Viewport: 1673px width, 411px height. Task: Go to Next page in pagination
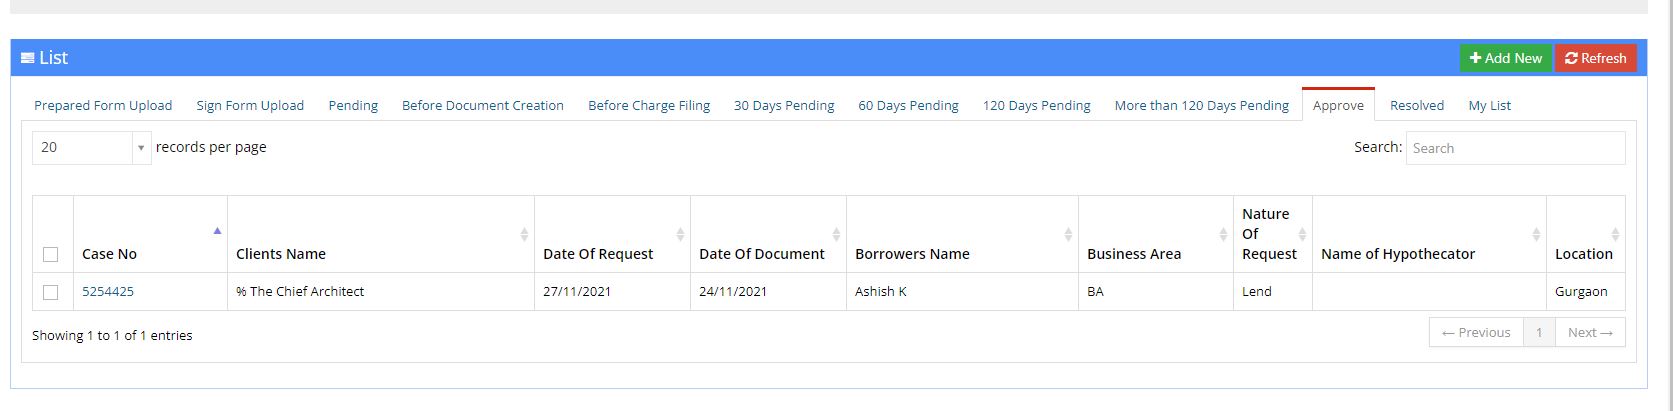(1590, 332)
